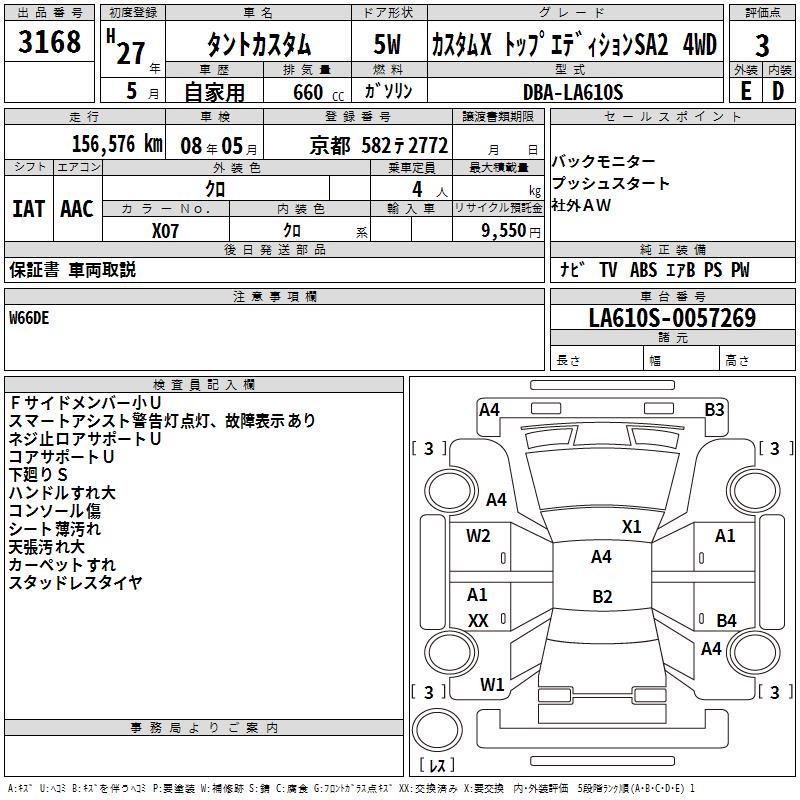Click damage mark W2 on diagram
Viewport: 800px width, 800px height.
[478, 536]
